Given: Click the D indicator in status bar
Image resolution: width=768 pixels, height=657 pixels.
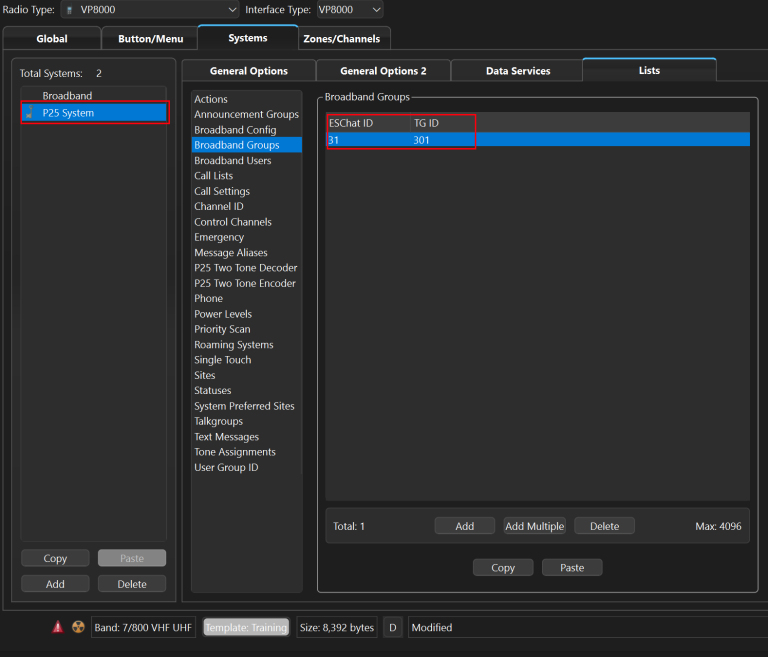Looking at the screenshot, I should coord(393,627).
